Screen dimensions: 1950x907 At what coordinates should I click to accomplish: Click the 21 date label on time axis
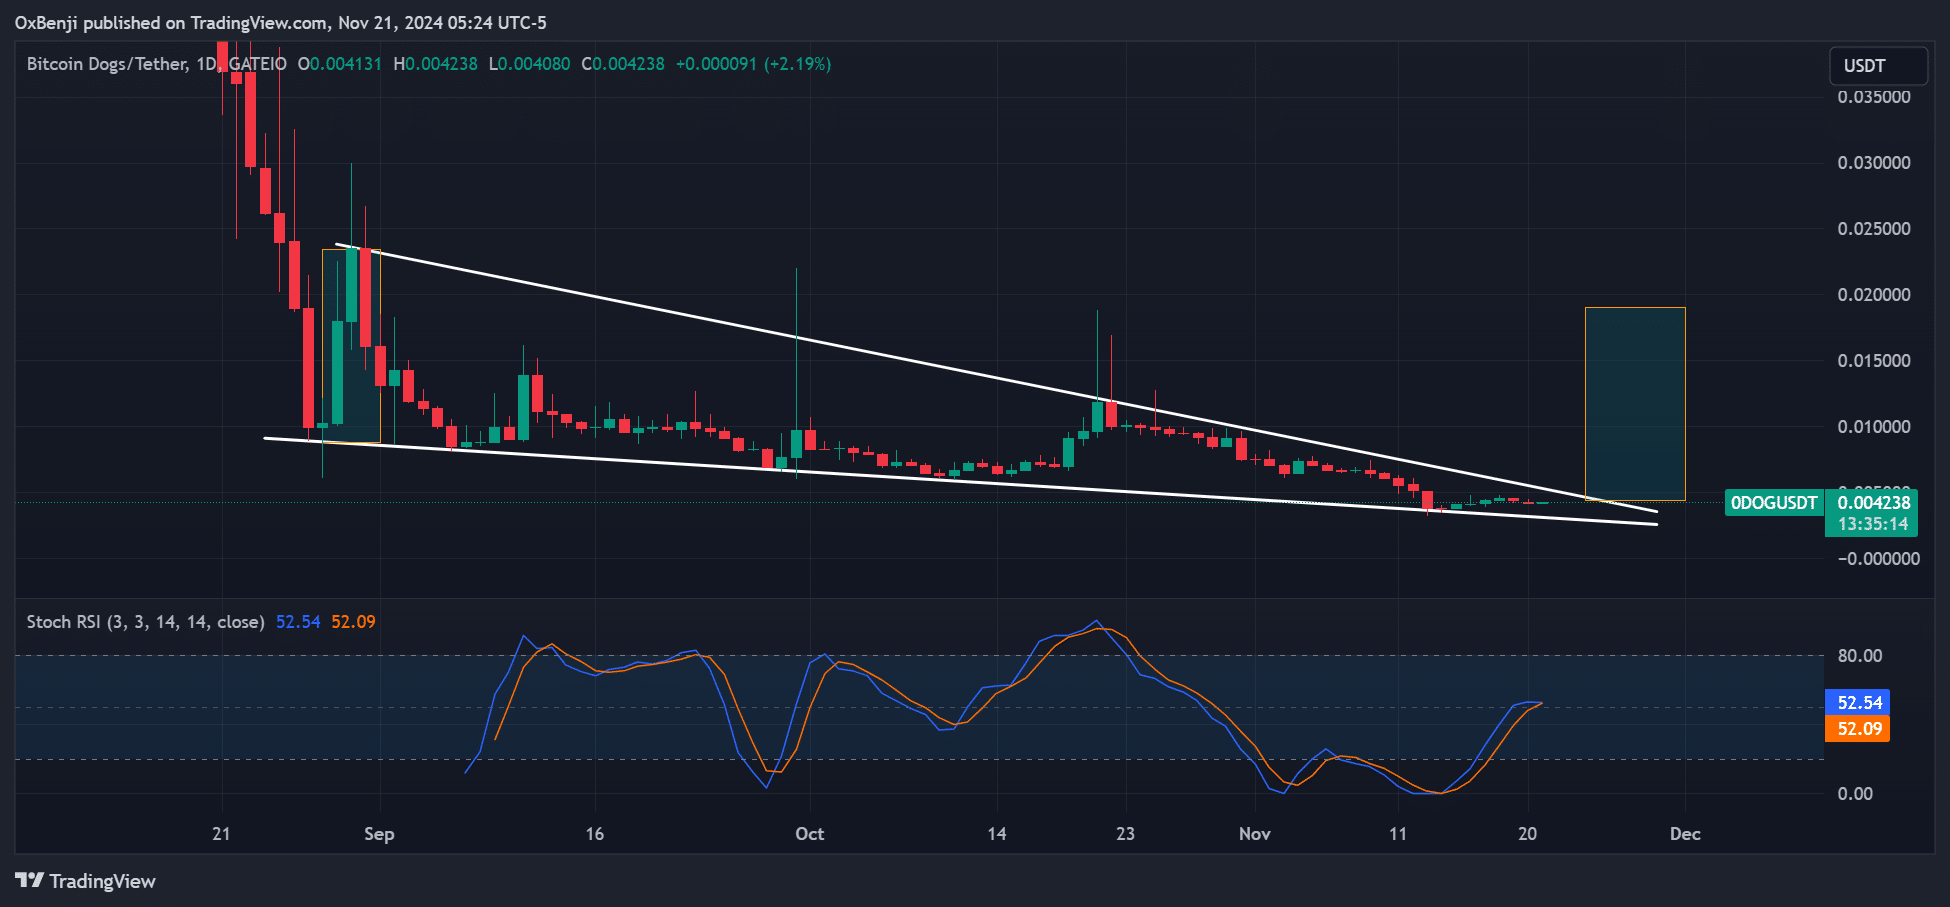[221, 834]
